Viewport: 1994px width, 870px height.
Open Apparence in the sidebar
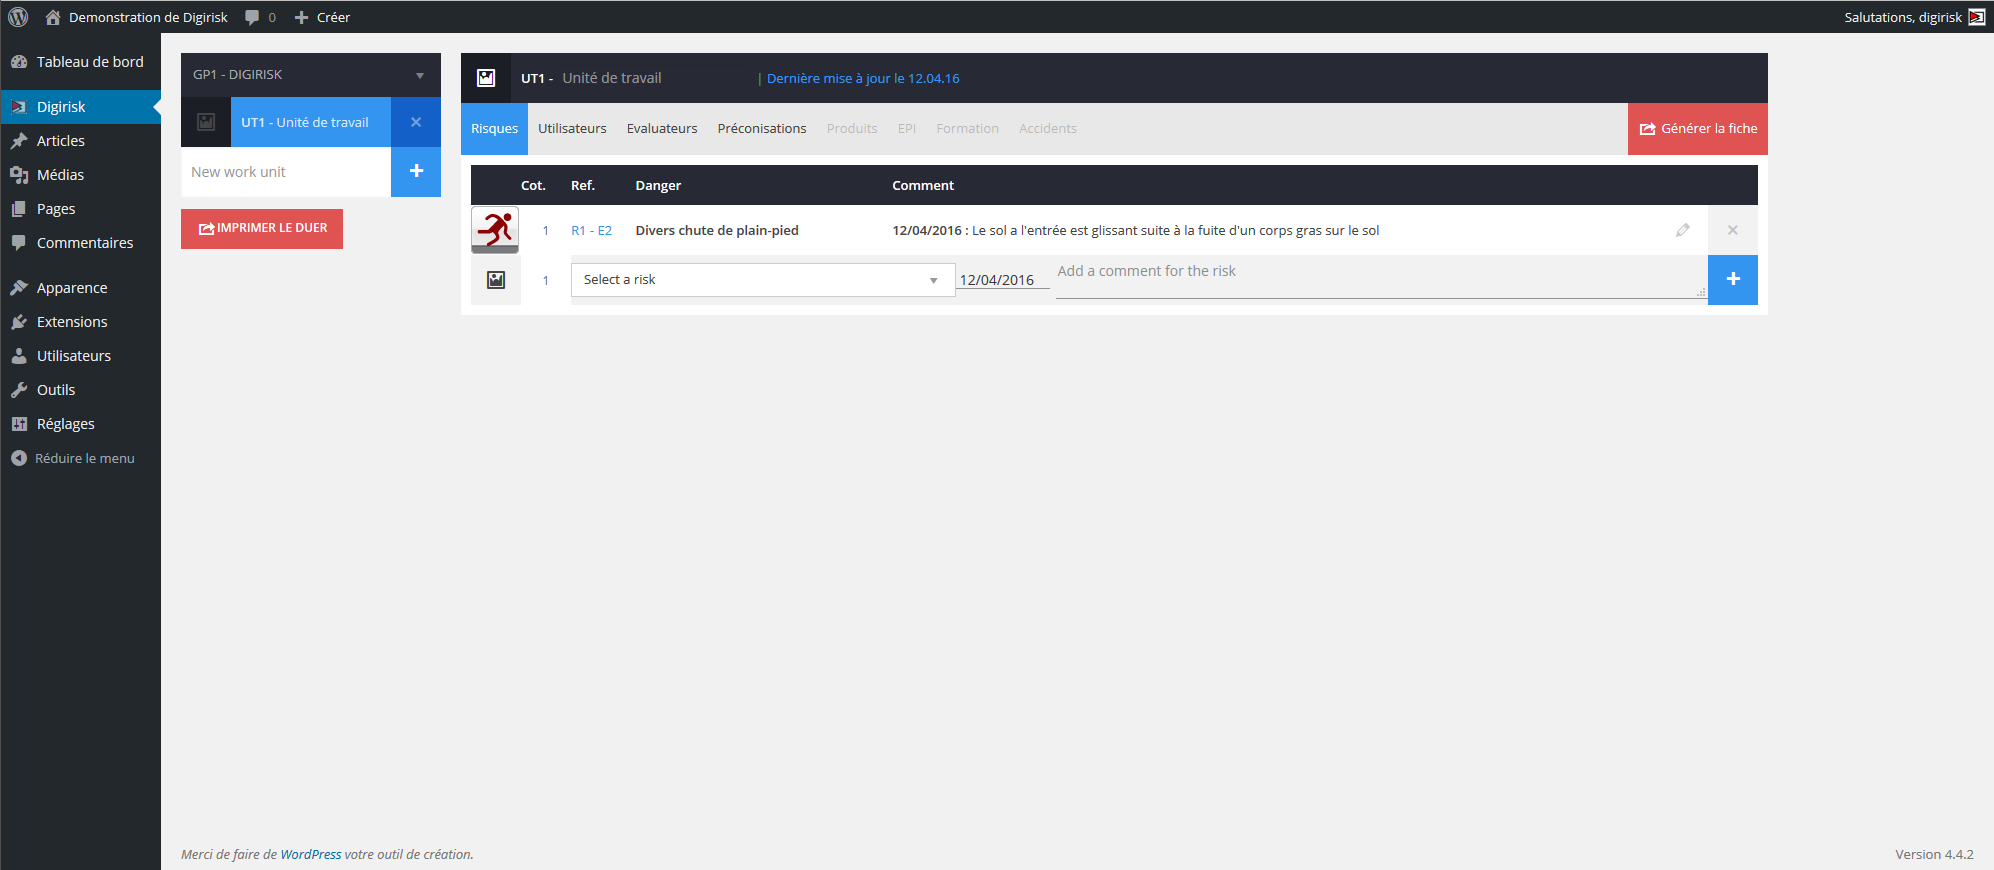pos(80,288)
